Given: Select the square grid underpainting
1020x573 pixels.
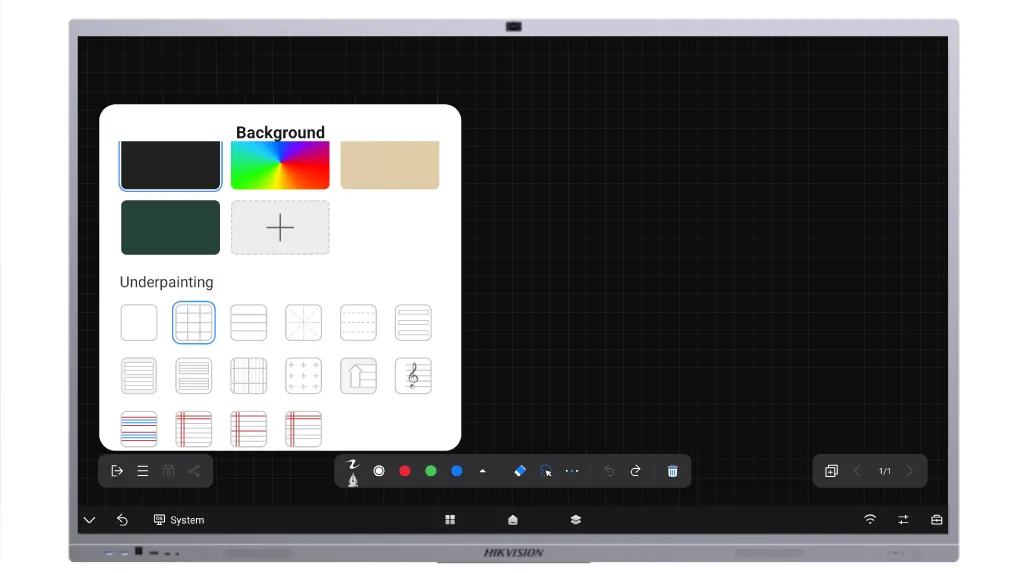Looking at the screenshot, I should click(x=194, y=323).
